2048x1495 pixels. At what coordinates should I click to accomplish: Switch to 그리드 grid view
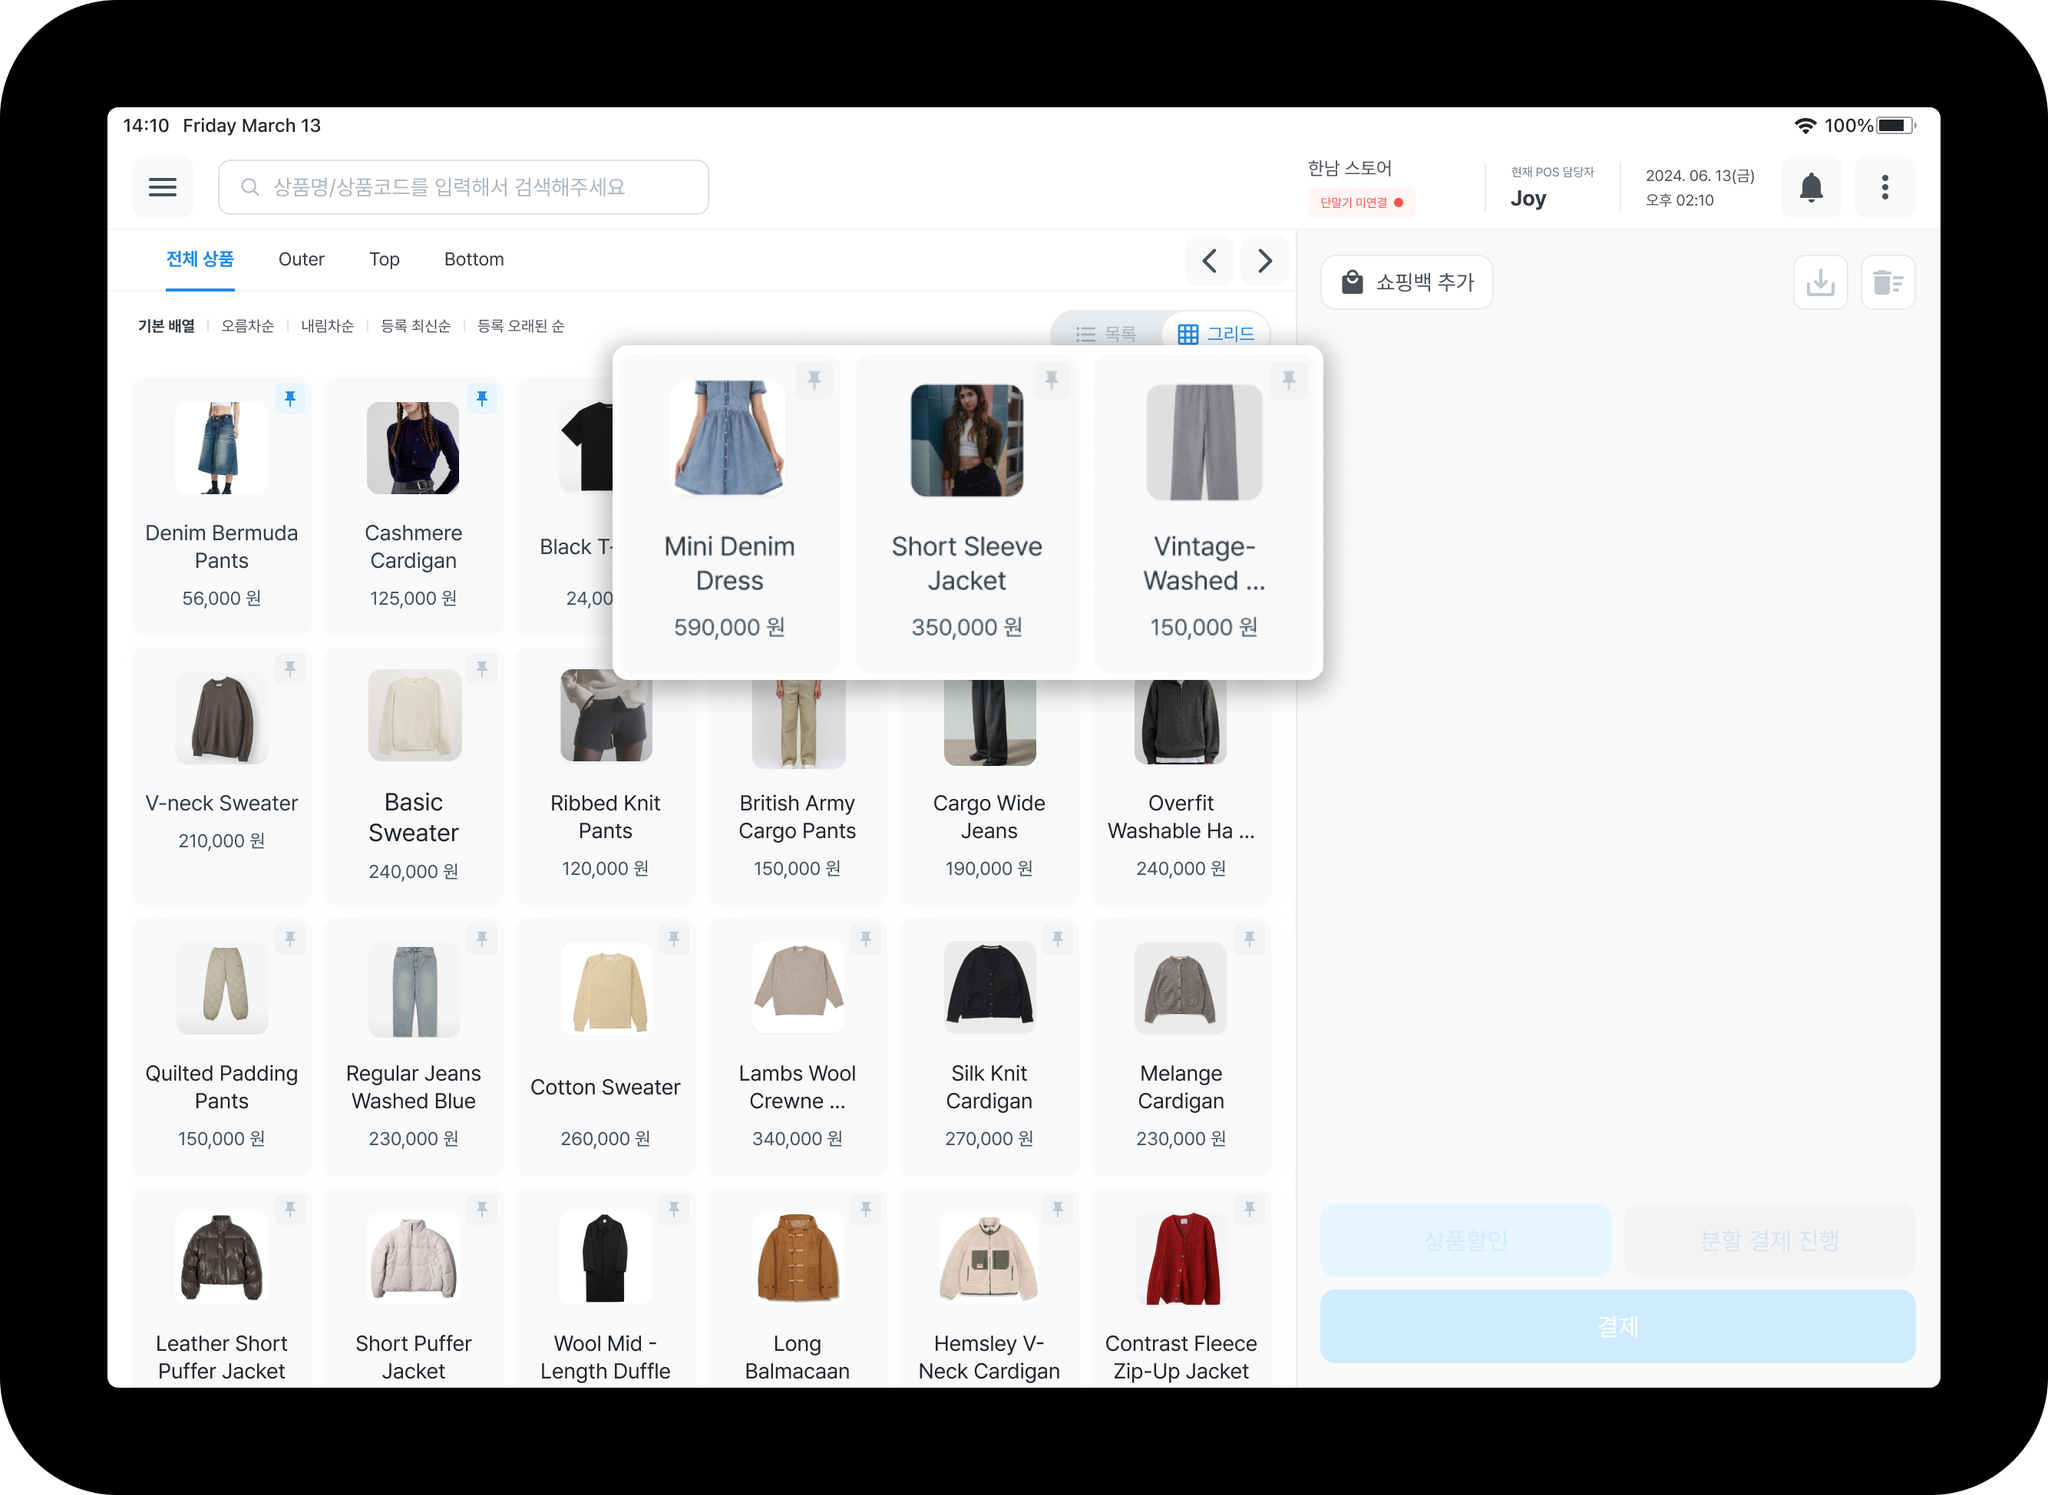pos(1217,334)
